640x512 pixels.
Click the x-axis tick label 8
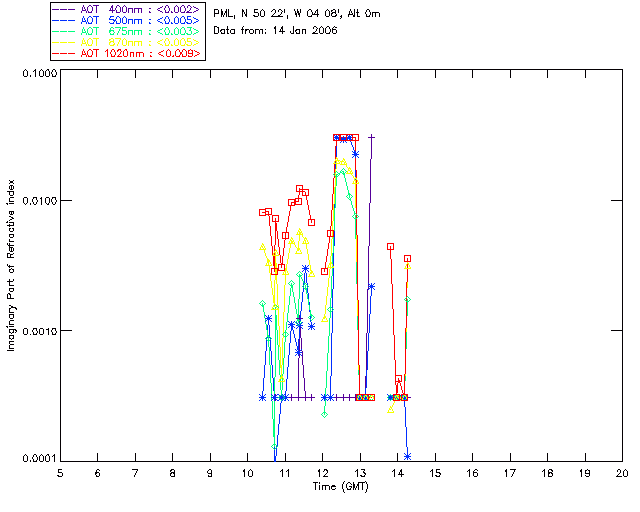coord(173,473)
